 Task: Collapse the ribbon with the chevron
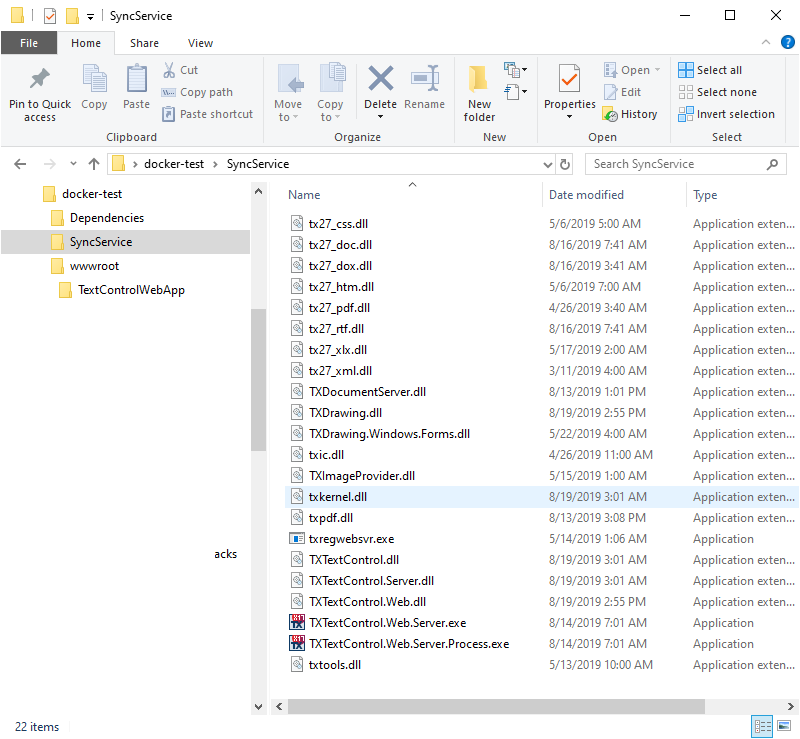point(766,42)
